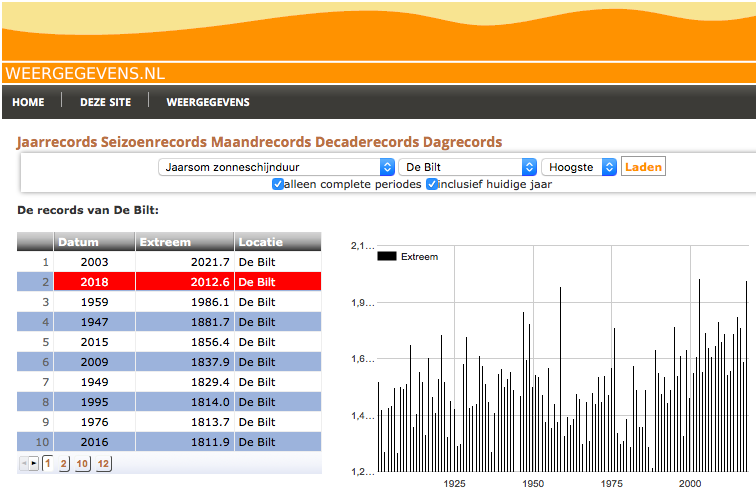
Task: Click the Laden button
Action: click(x=643, y=167)
